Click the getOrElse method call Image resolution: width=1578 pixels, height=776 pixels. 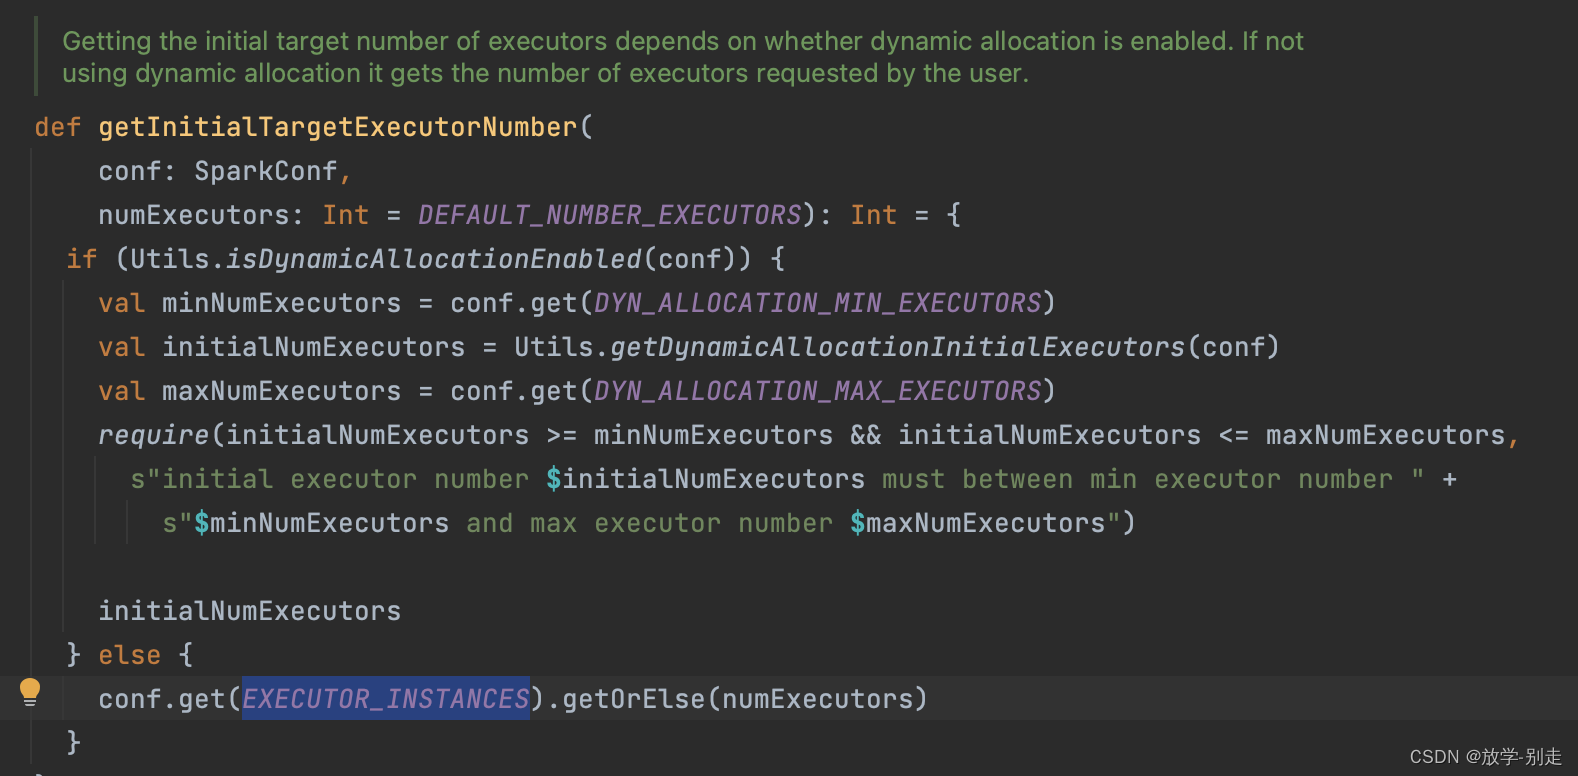[x=634, y=698]
